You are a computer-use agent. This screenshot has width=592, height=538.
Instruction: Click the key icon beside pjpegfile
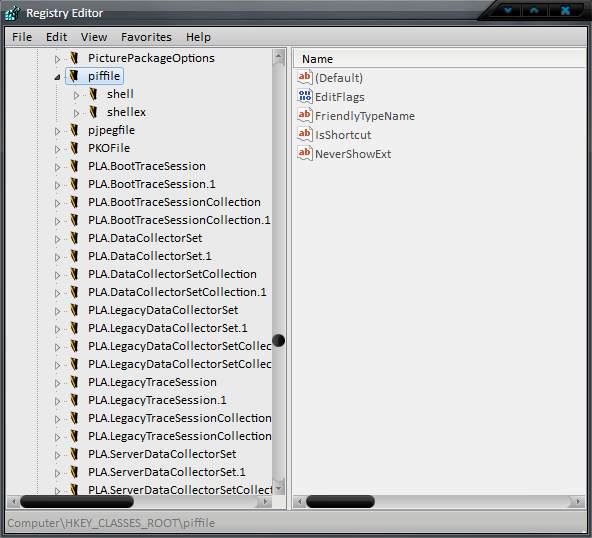pyautogui.click(x=74, y=130)
